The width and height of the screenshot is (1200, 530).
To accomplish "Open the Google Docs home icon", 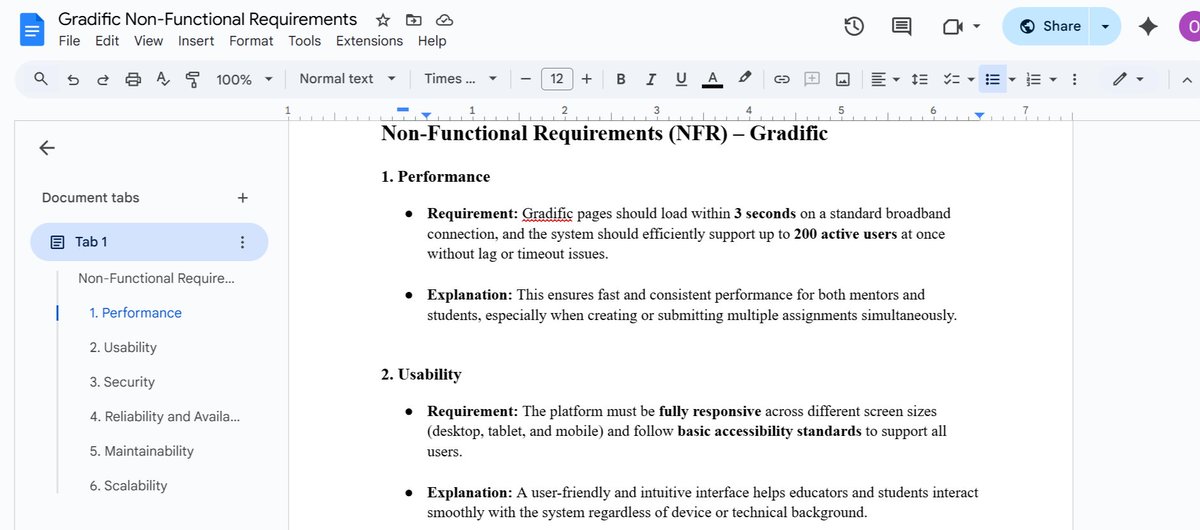I will click(x=32, y=29).
